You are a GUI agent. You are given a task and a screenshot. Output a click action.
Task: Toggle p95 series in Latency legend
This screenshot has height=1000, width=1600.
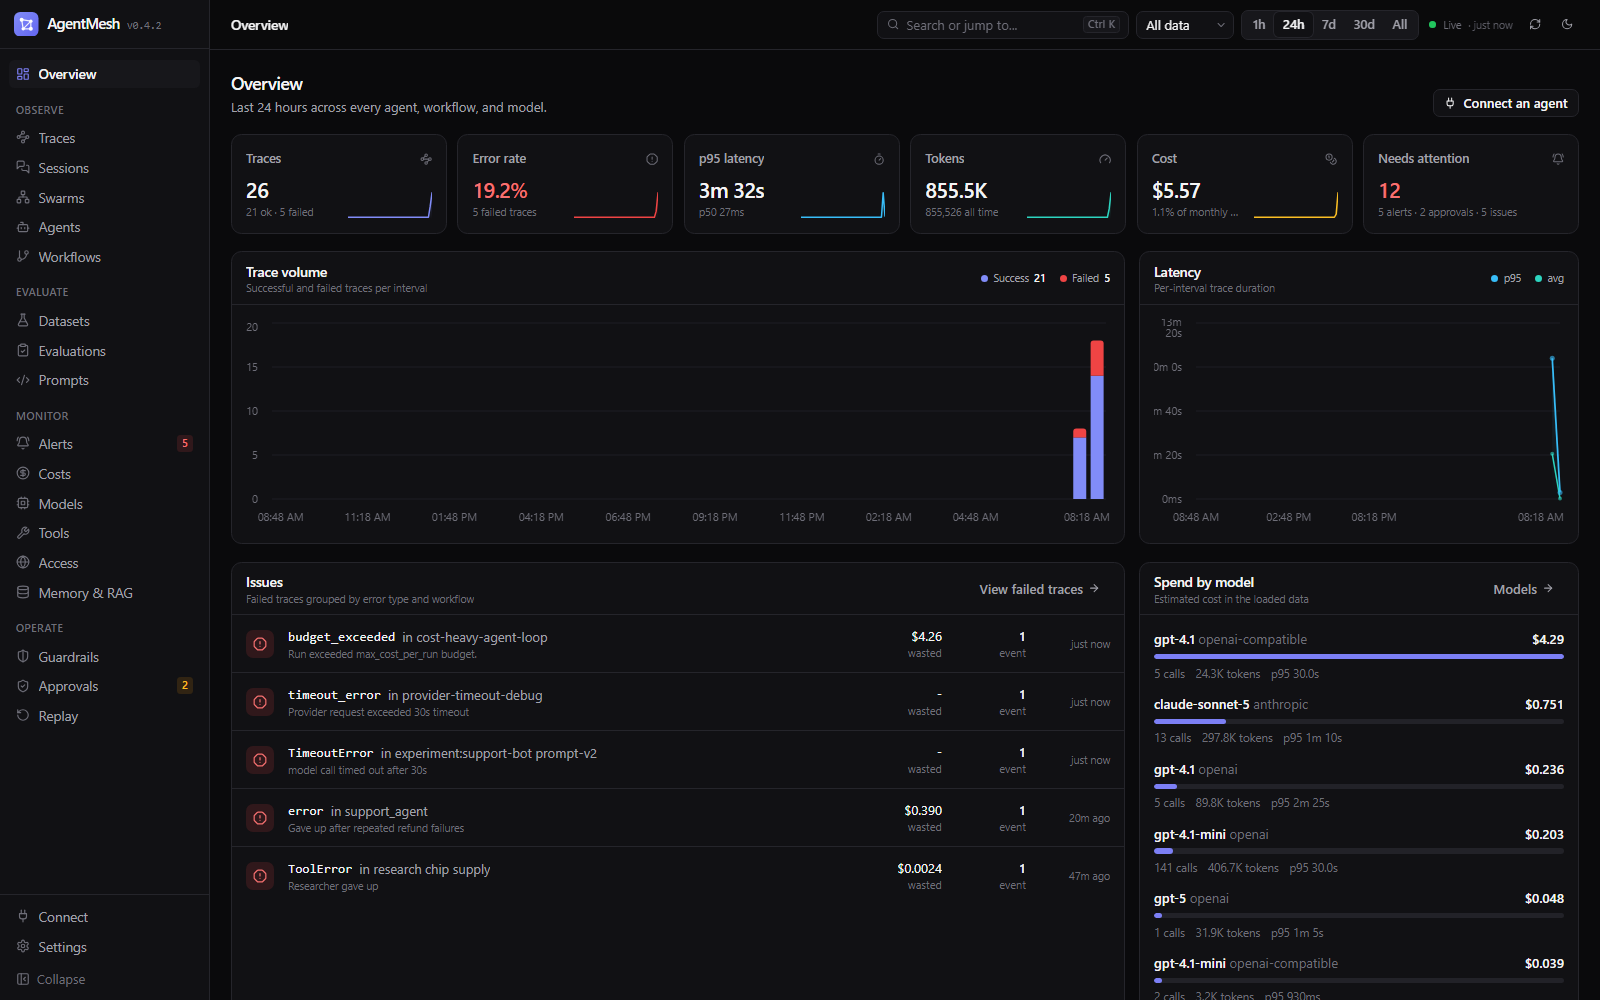(1506, 279)
